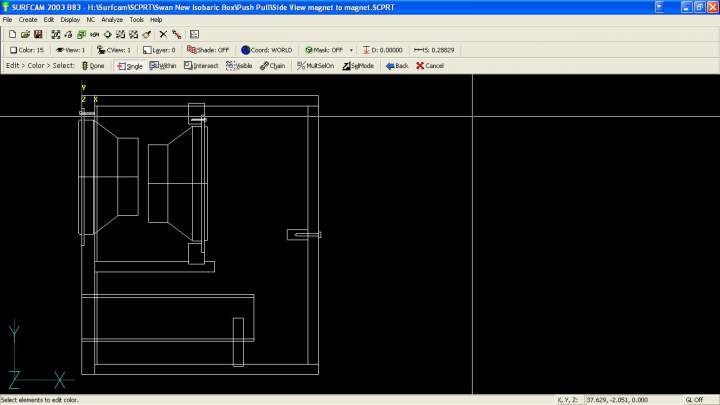
Task: Toggle the Shade: OFF setting
Action: pos(208,50)
